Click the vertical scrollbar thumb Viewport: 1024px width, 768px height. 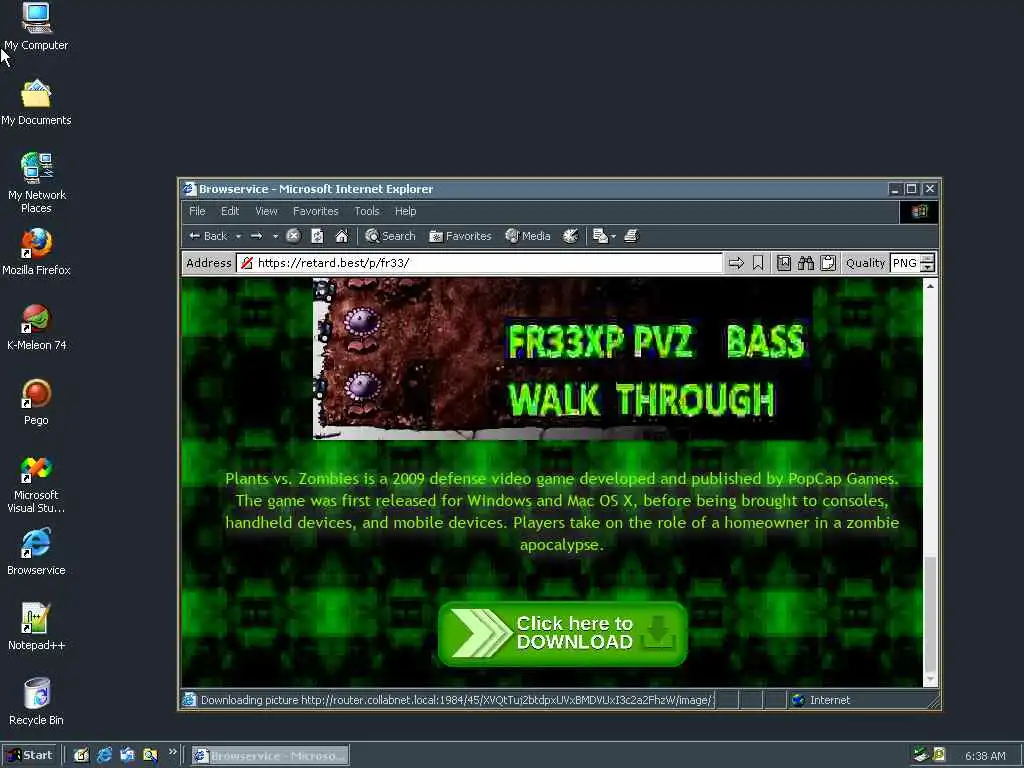click(930, 615)
